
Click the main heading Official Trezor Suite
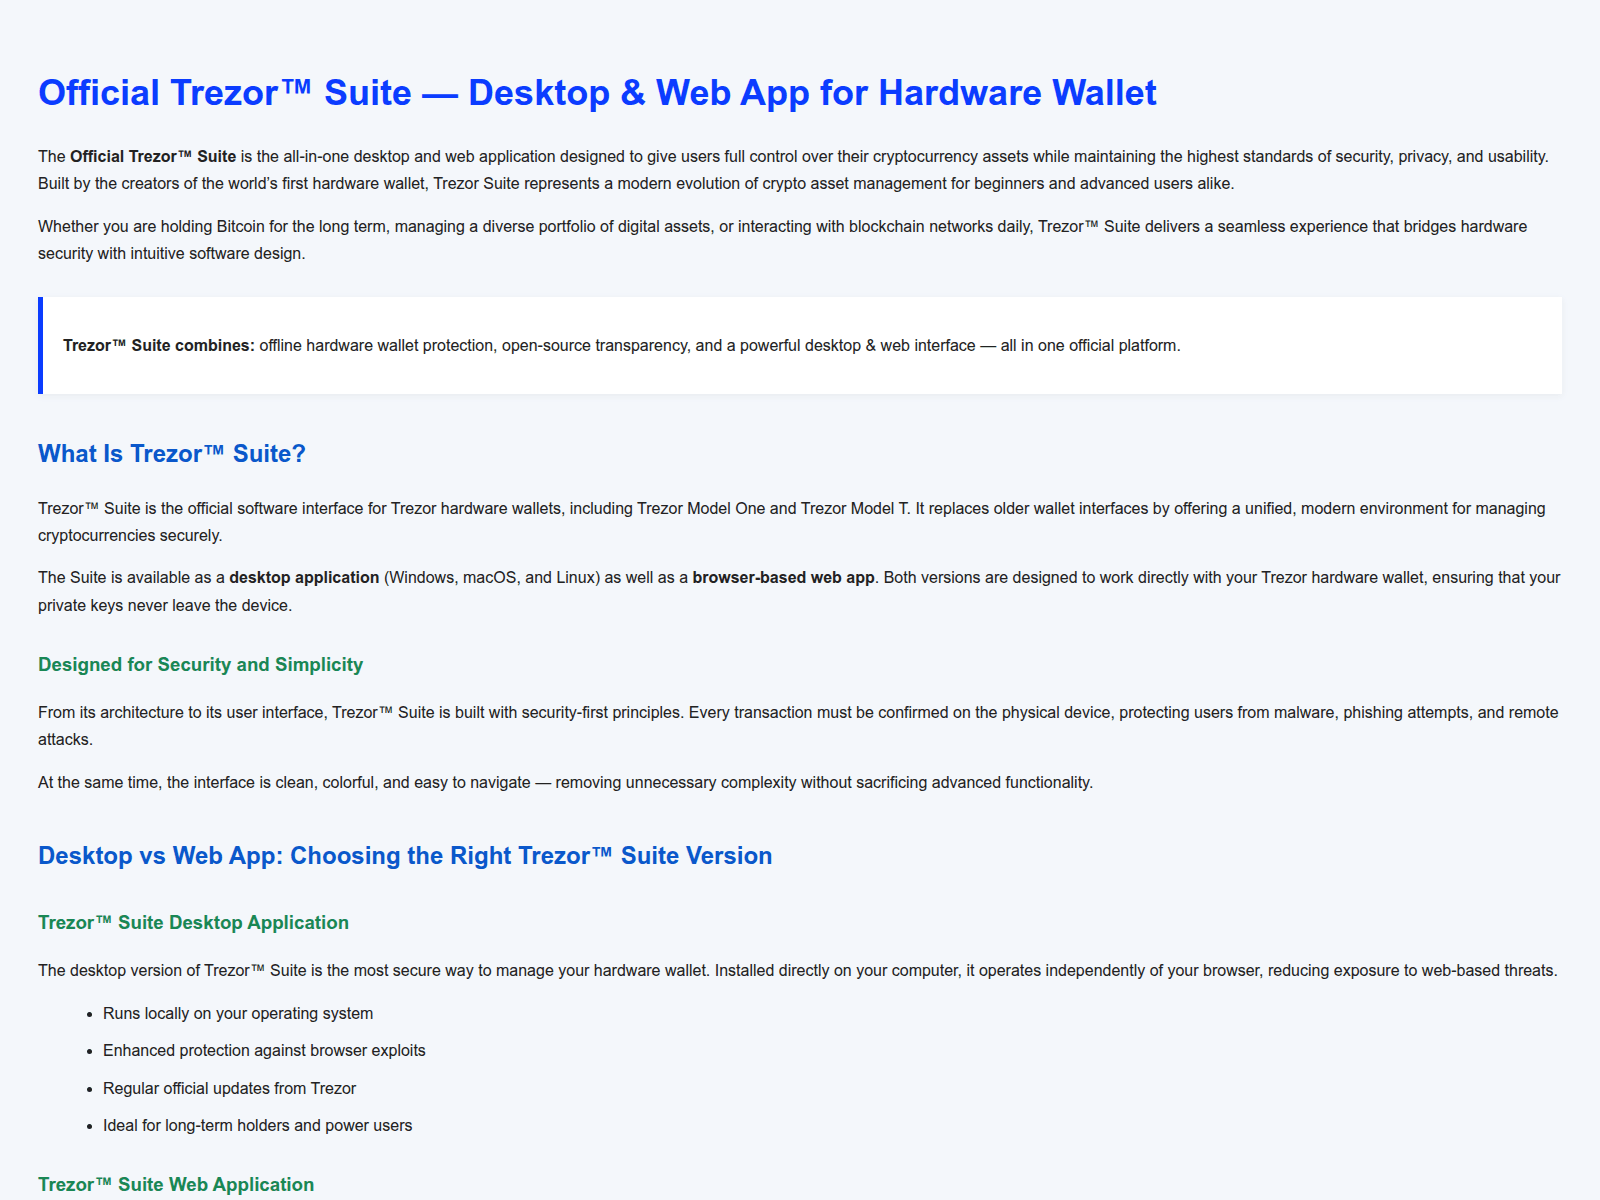pyautogui.click(x=596, y=93)
